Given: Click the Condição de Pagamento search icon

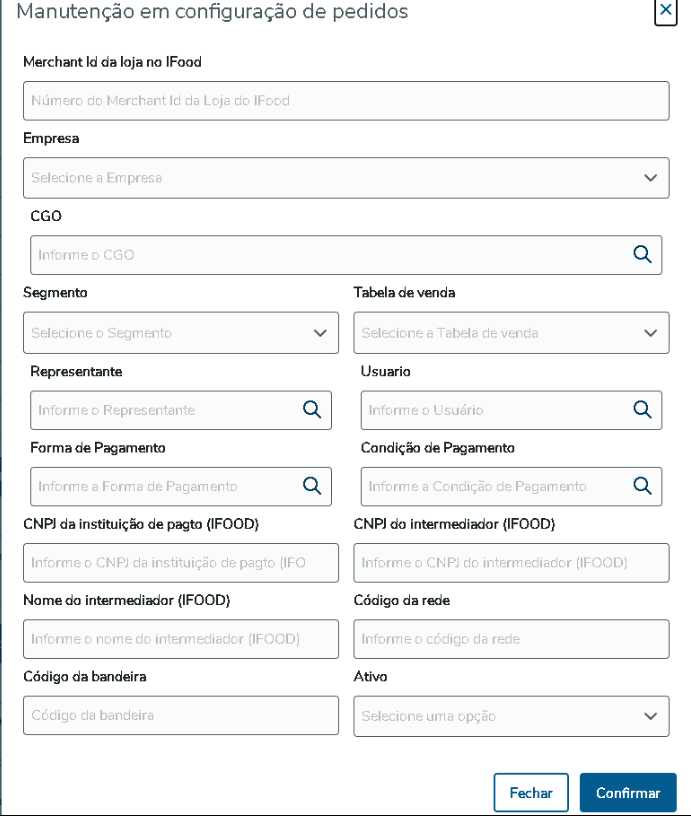Looking at the screenshot, I should click(x=642, y=486).
